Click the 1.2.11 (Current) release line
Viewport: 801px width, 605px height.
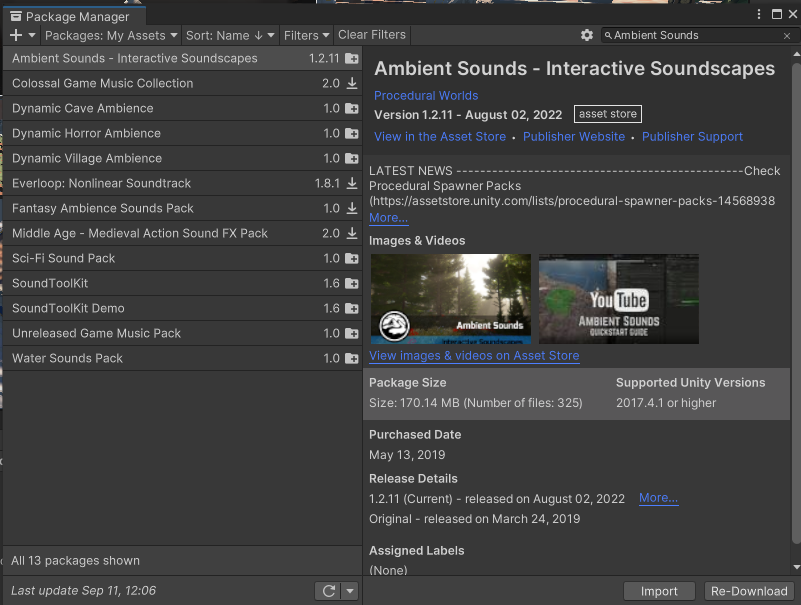click(x=497, y=499)
